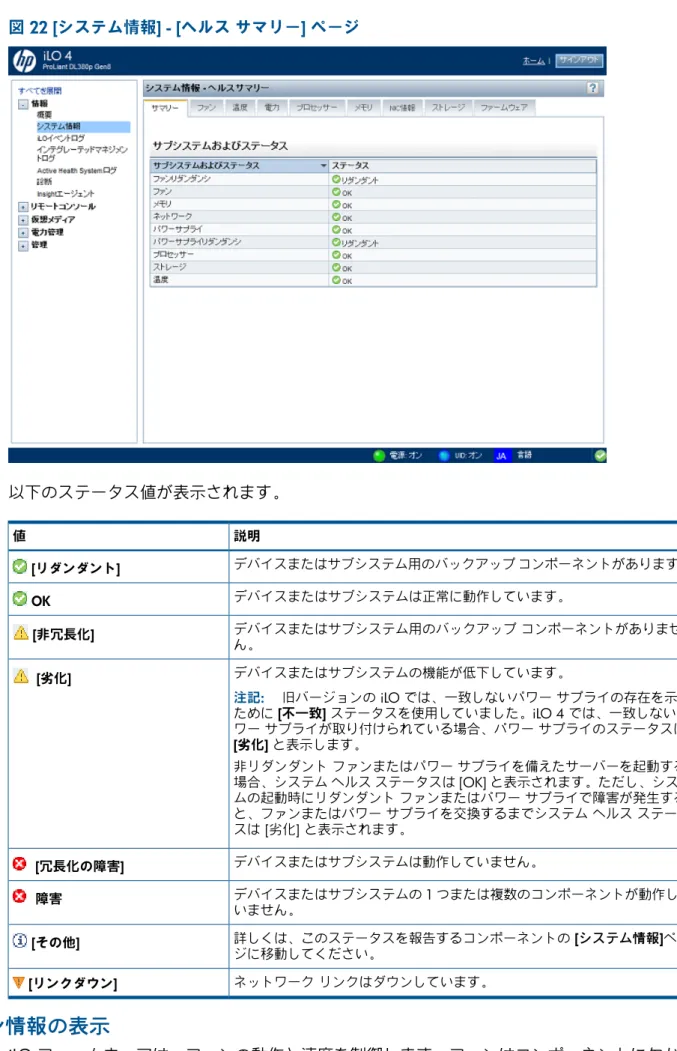Screen dimensions: 677x1051
Task: Switch to the サマリー tab
Action: coord(165,108)
